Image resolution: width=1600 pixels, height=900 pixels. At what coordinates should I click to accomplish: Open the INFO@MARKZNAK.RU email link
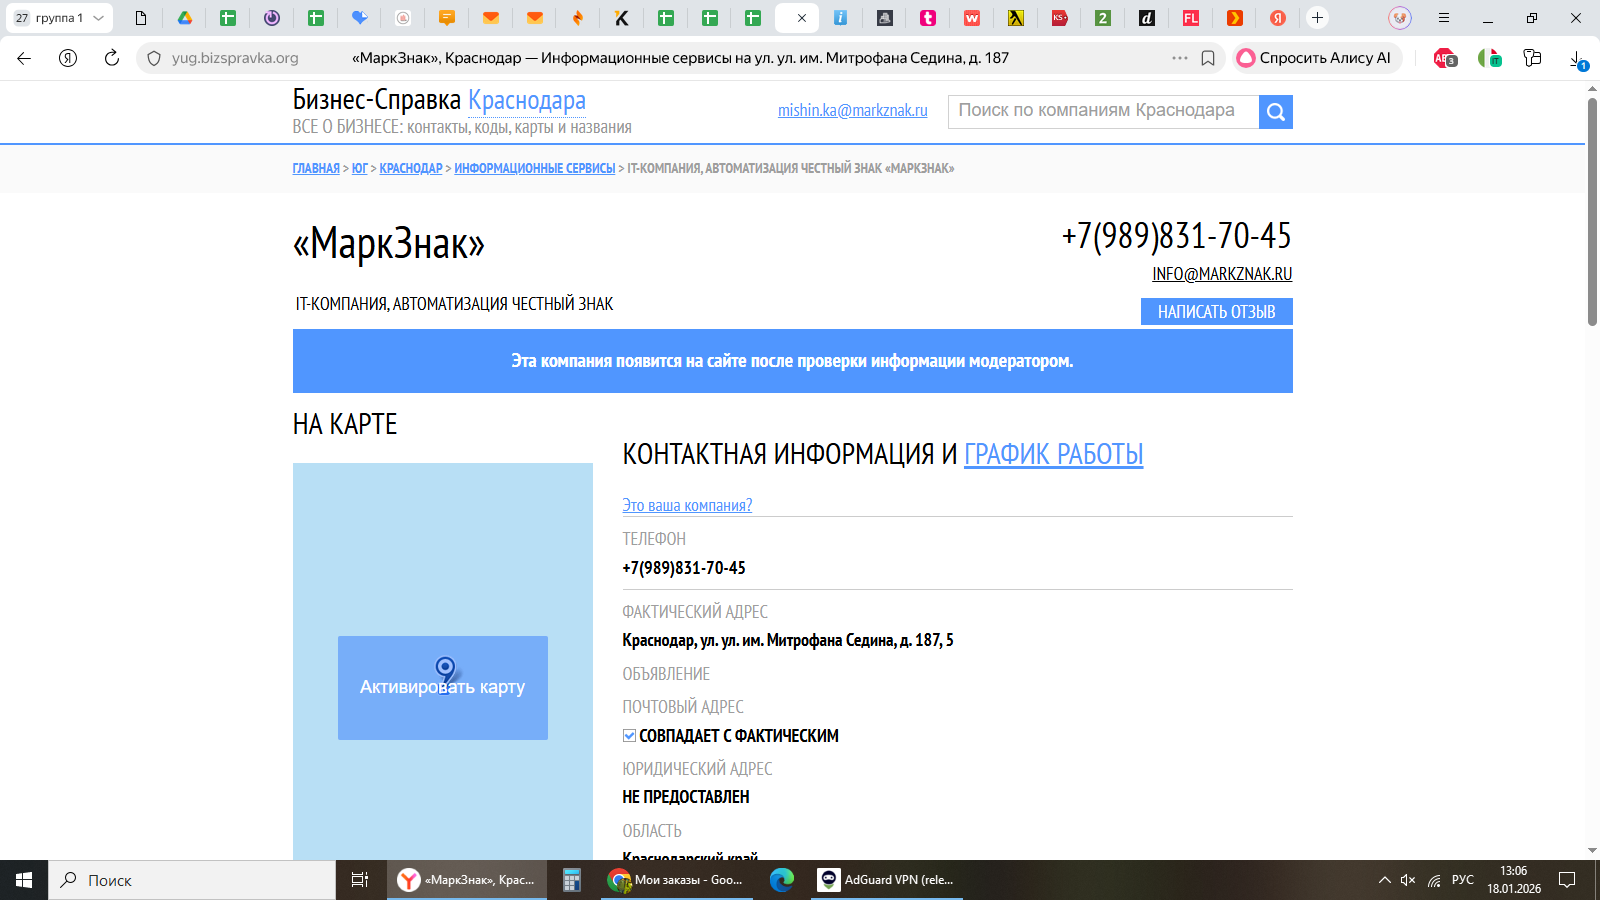coord(1222,274)
